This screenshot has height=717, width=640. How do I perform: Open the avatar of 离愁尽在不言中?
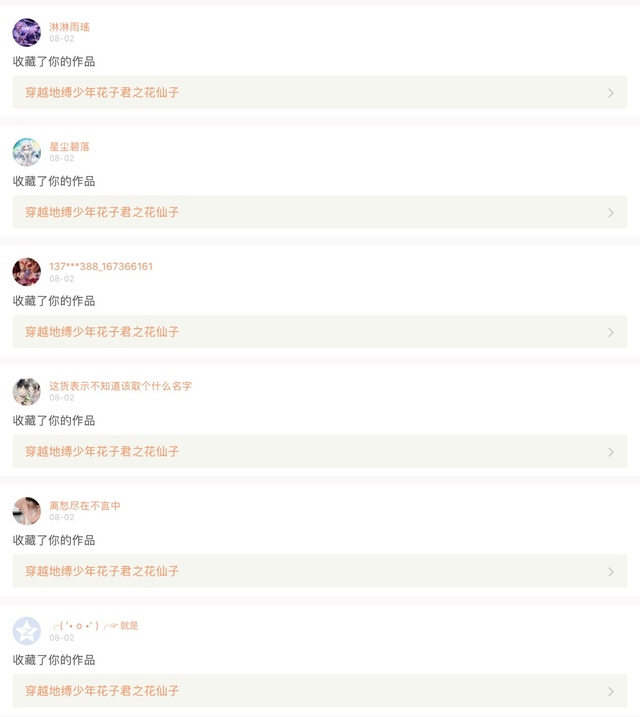[27, 511]
